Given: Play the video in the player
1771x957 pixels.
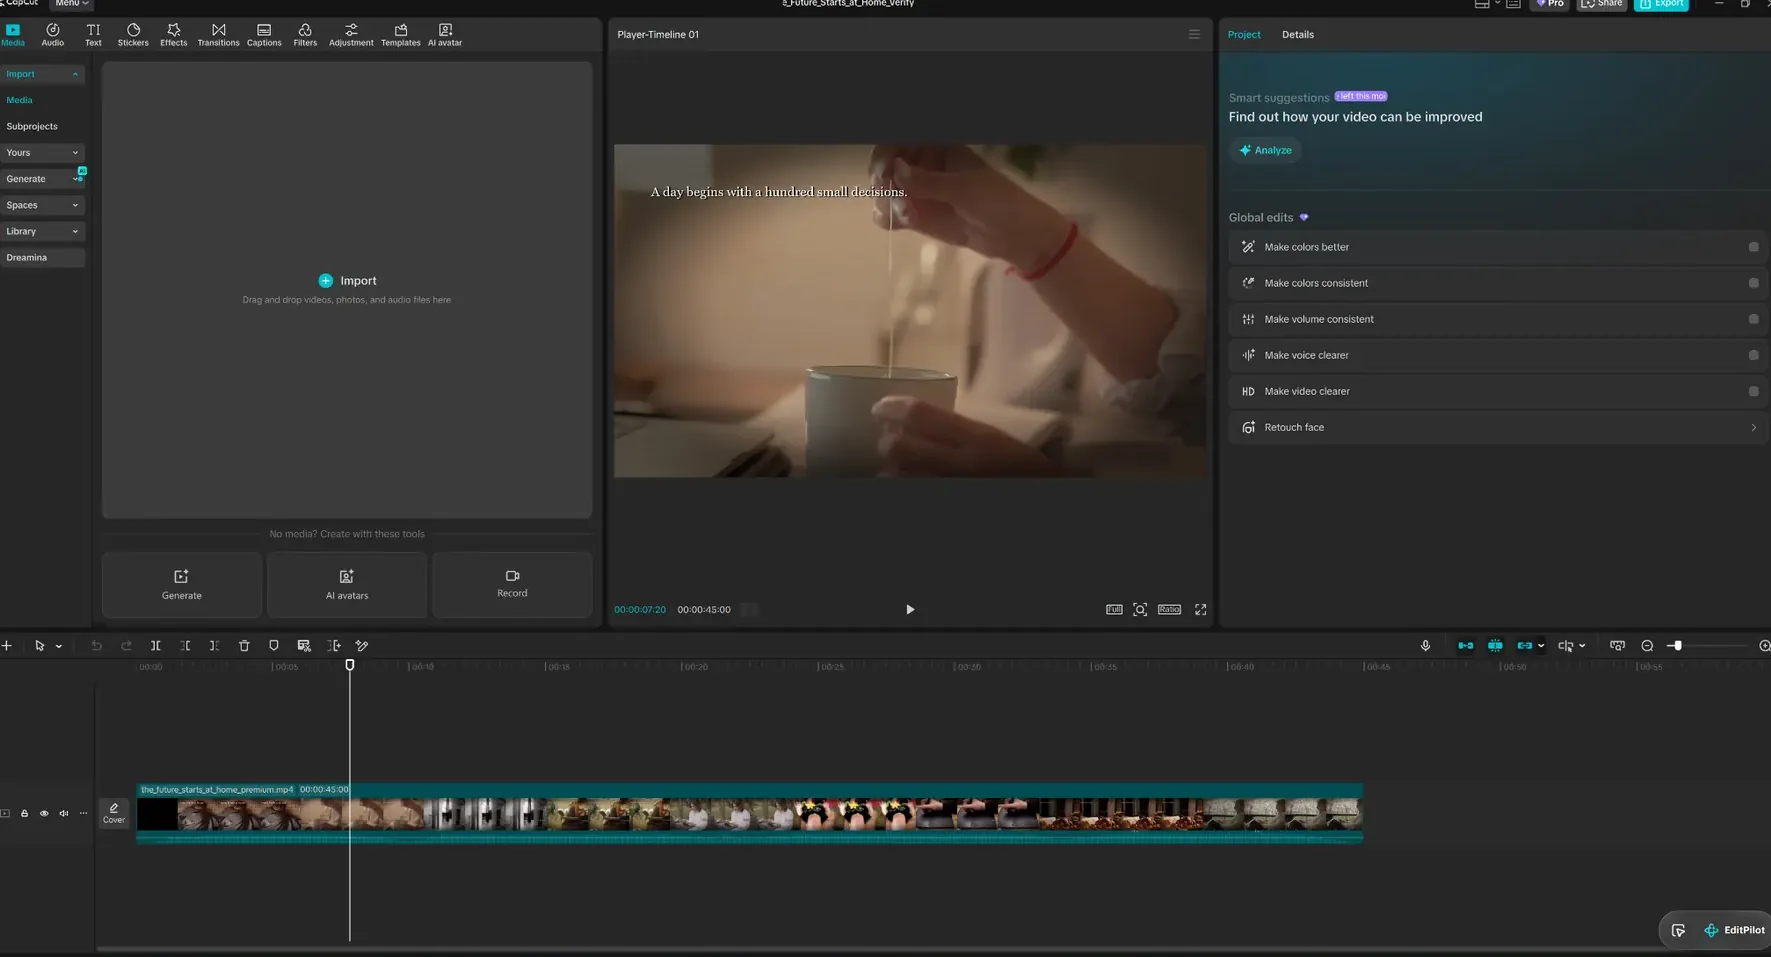Looking at the screenshot, I should click(x=910, y=609).
